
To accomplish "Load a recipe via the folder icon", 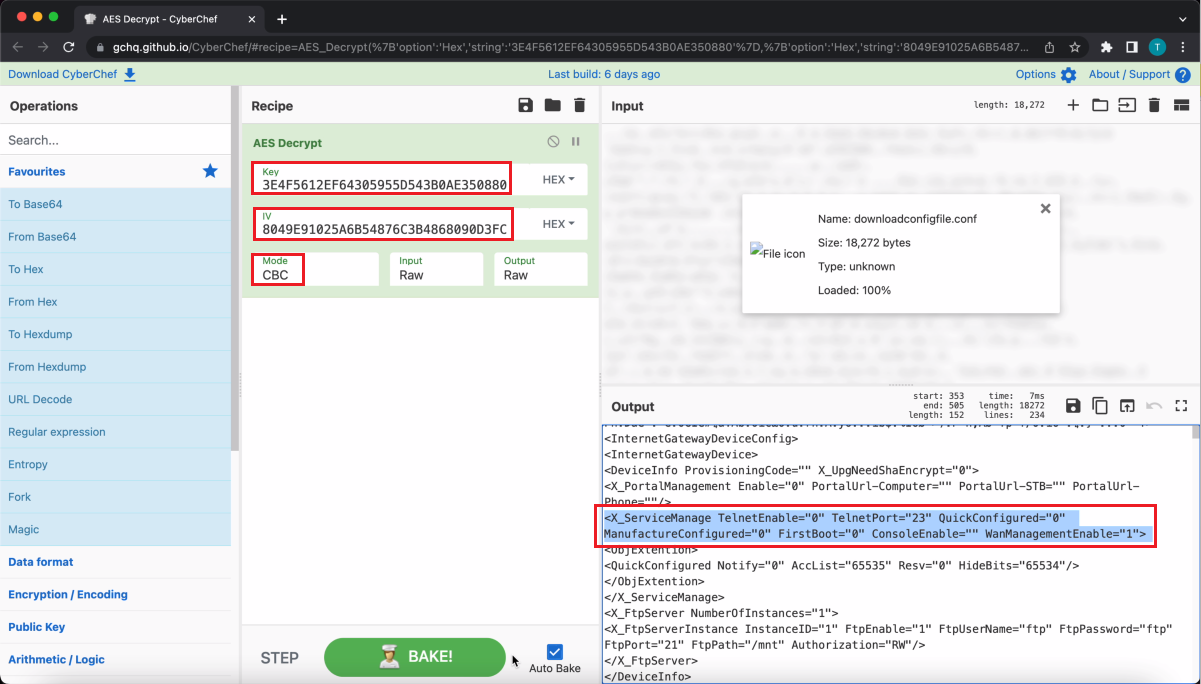I will click(x=552, y=105).
